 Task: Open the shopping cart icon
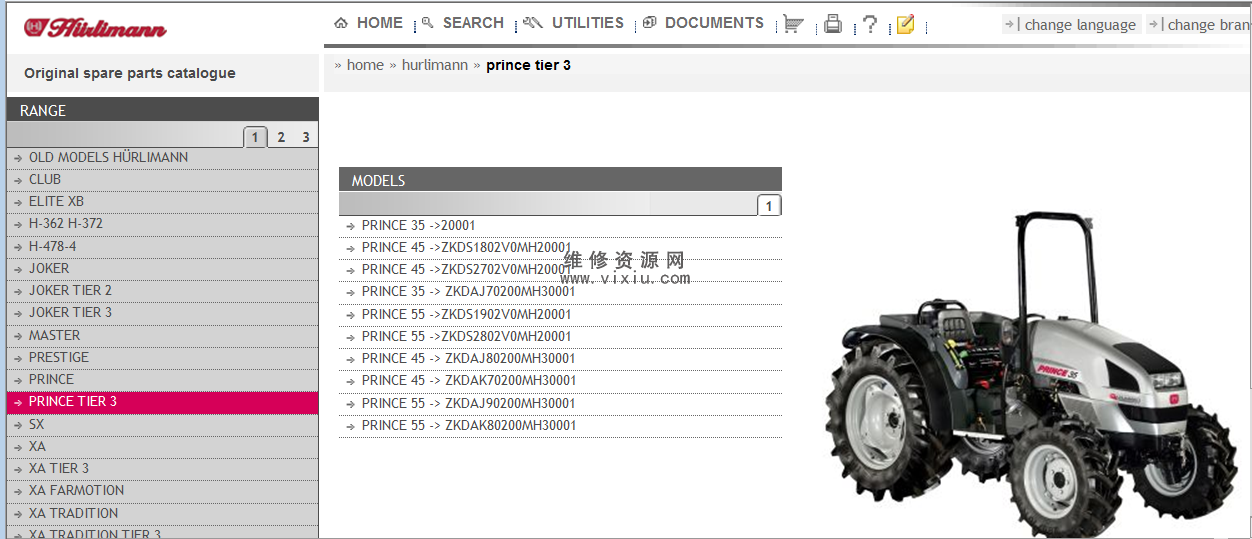pos(792,24)
